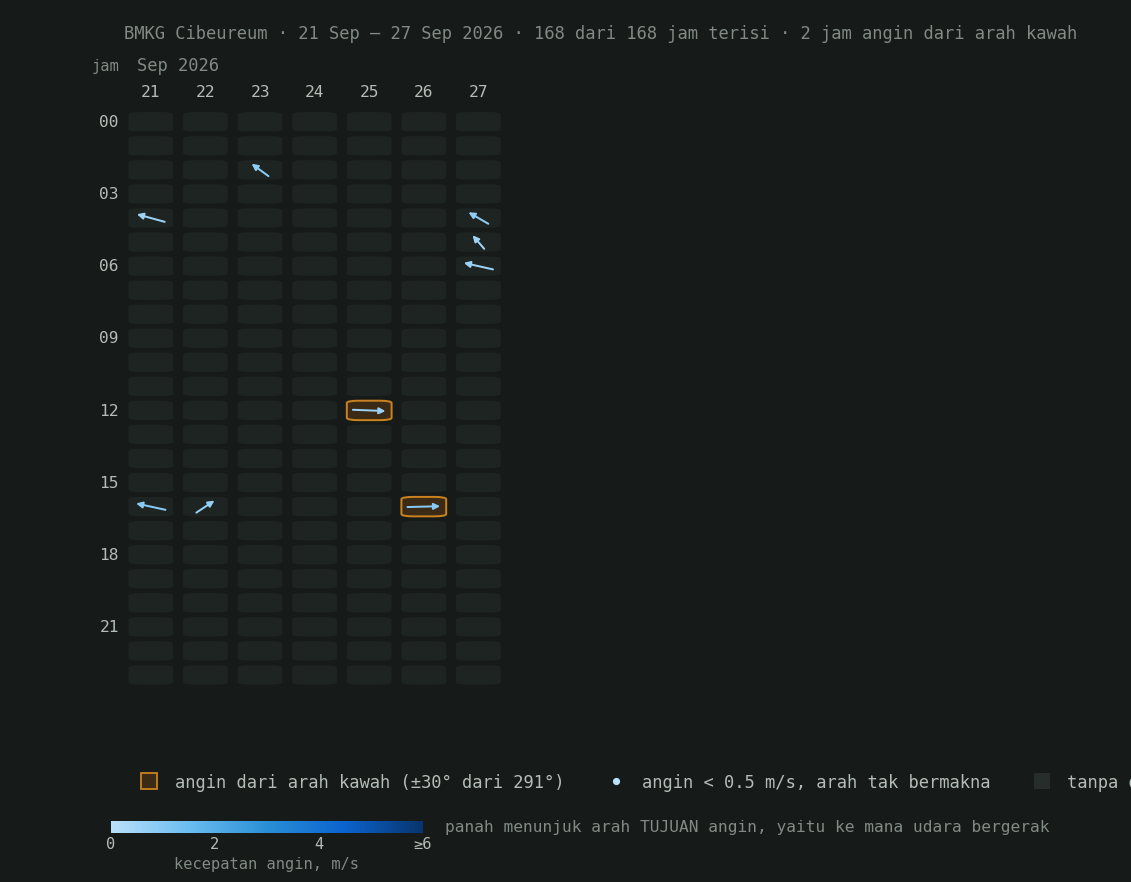The image size is (1131, 882).
Task: Select the hour row label '06'
Action: [109, 266]
